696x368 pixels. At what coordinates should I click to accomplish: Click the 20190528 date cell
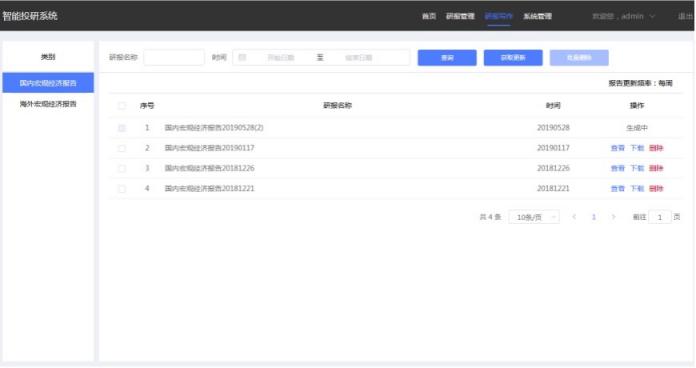coord(553,128)
